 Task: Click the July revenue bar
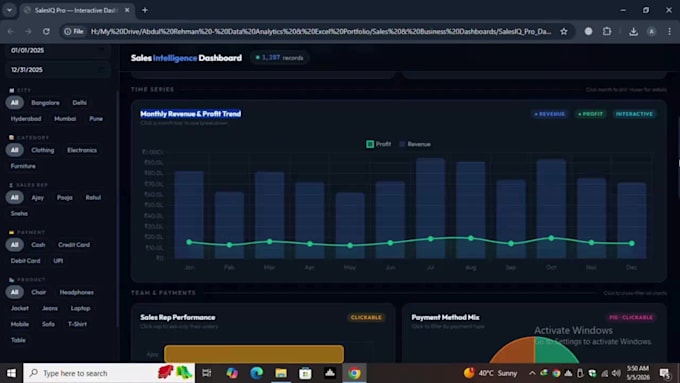coord(430,208)
